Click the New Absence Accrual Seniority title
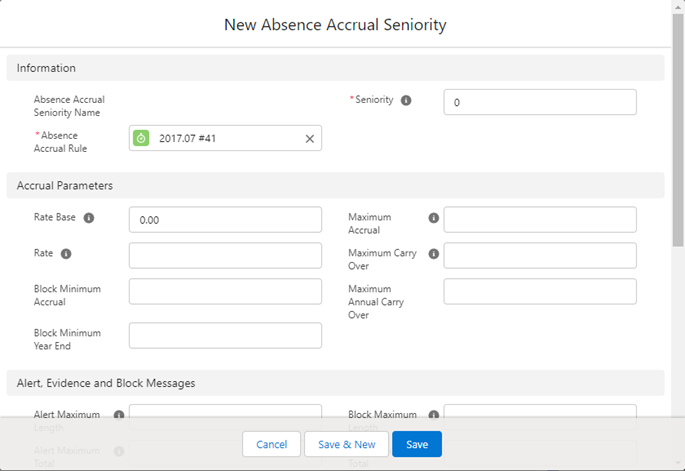This screenshot has height=471, width=685. pyautogui.click(x=335, y=25)
